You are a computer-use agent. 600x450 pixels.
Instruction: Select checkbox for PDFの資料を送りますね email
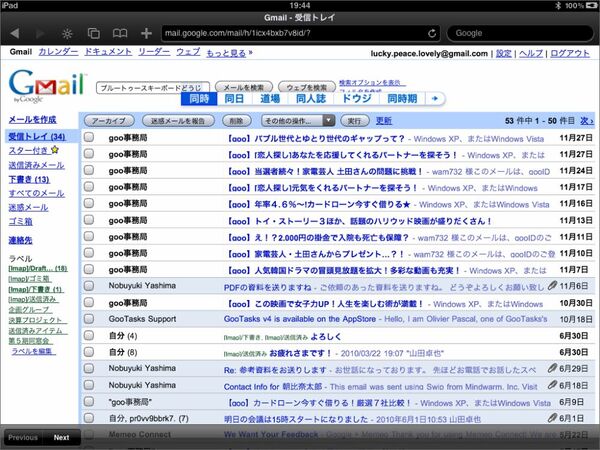click(x=89, y=285)
